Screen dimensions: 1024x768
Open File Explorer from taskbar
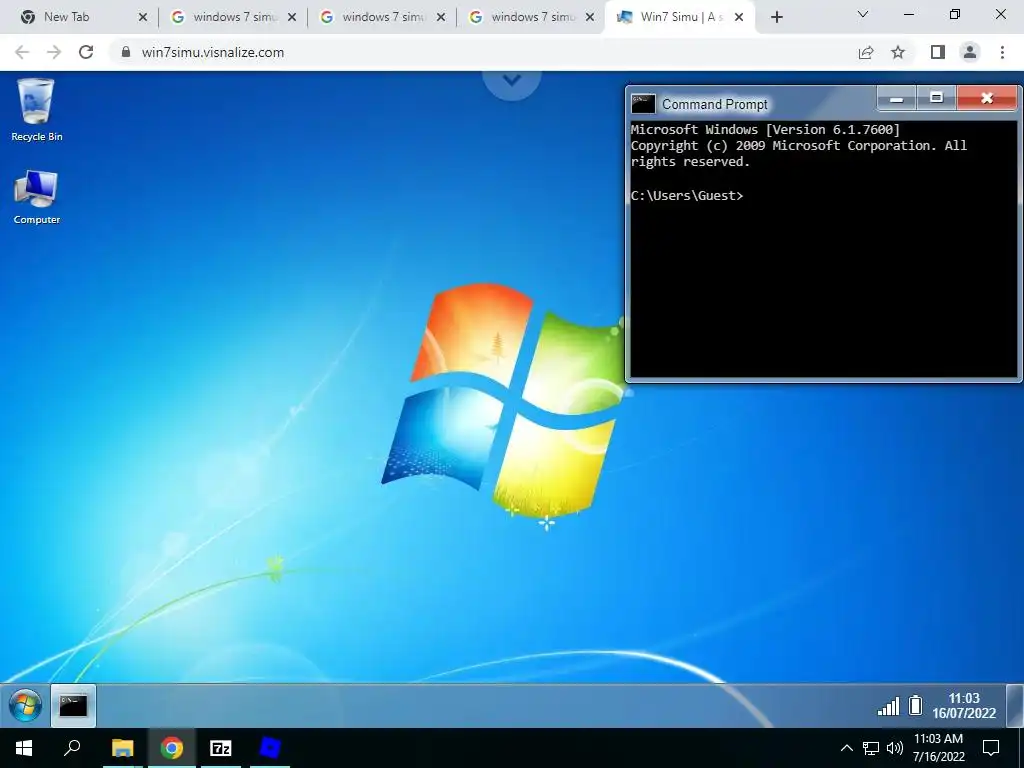[x=122, y=748]
